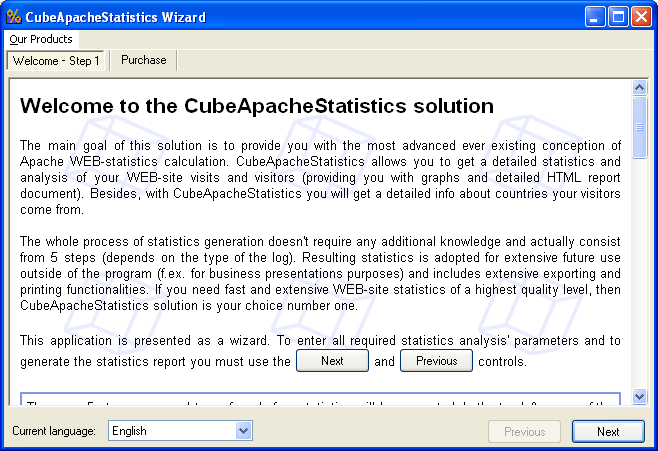658x451 pixels.
Task: Click the English language combo box field
Action: (180, 431)
